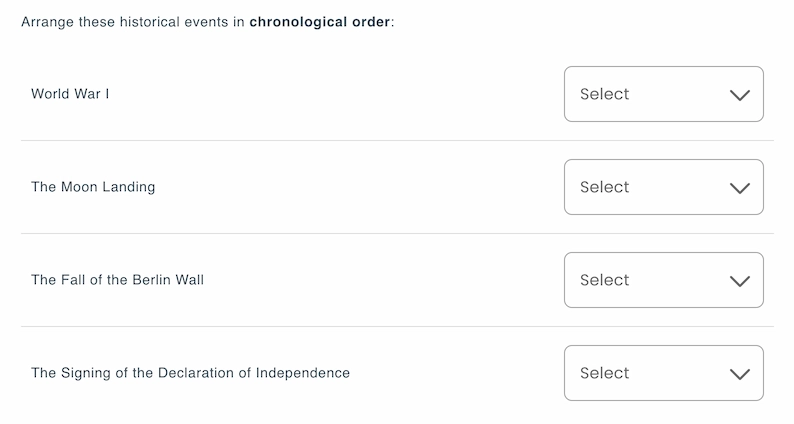Viewport: 794px width, 424px height.
Task: Click the divider line below World War I row
Action: pyautogui.click(x=397, y=141)
